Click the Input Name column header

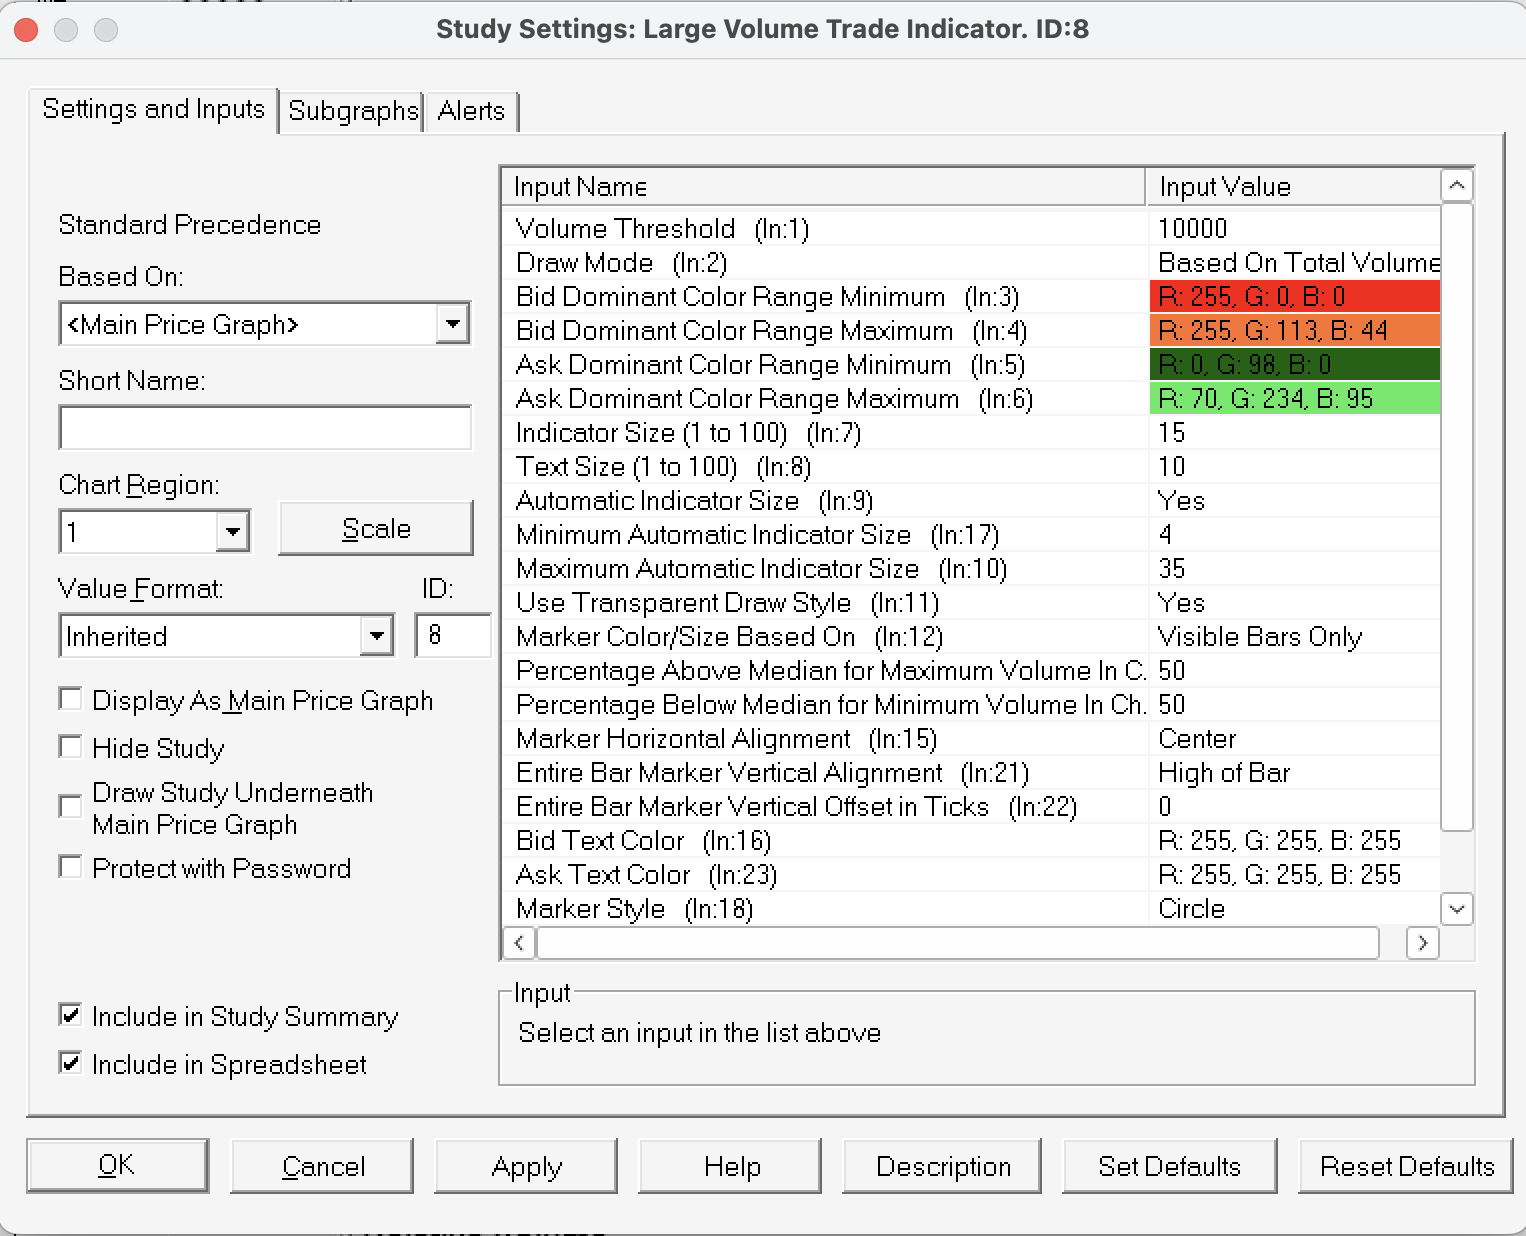[x=823, y=186]
